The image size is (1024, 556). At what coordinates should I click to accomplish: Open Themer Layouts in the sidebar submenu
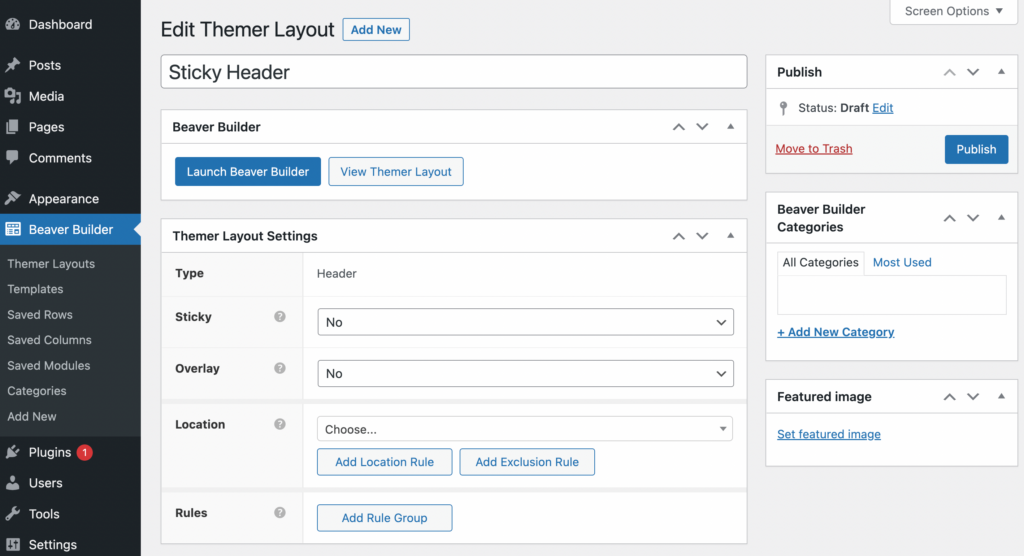click(51, 264)
